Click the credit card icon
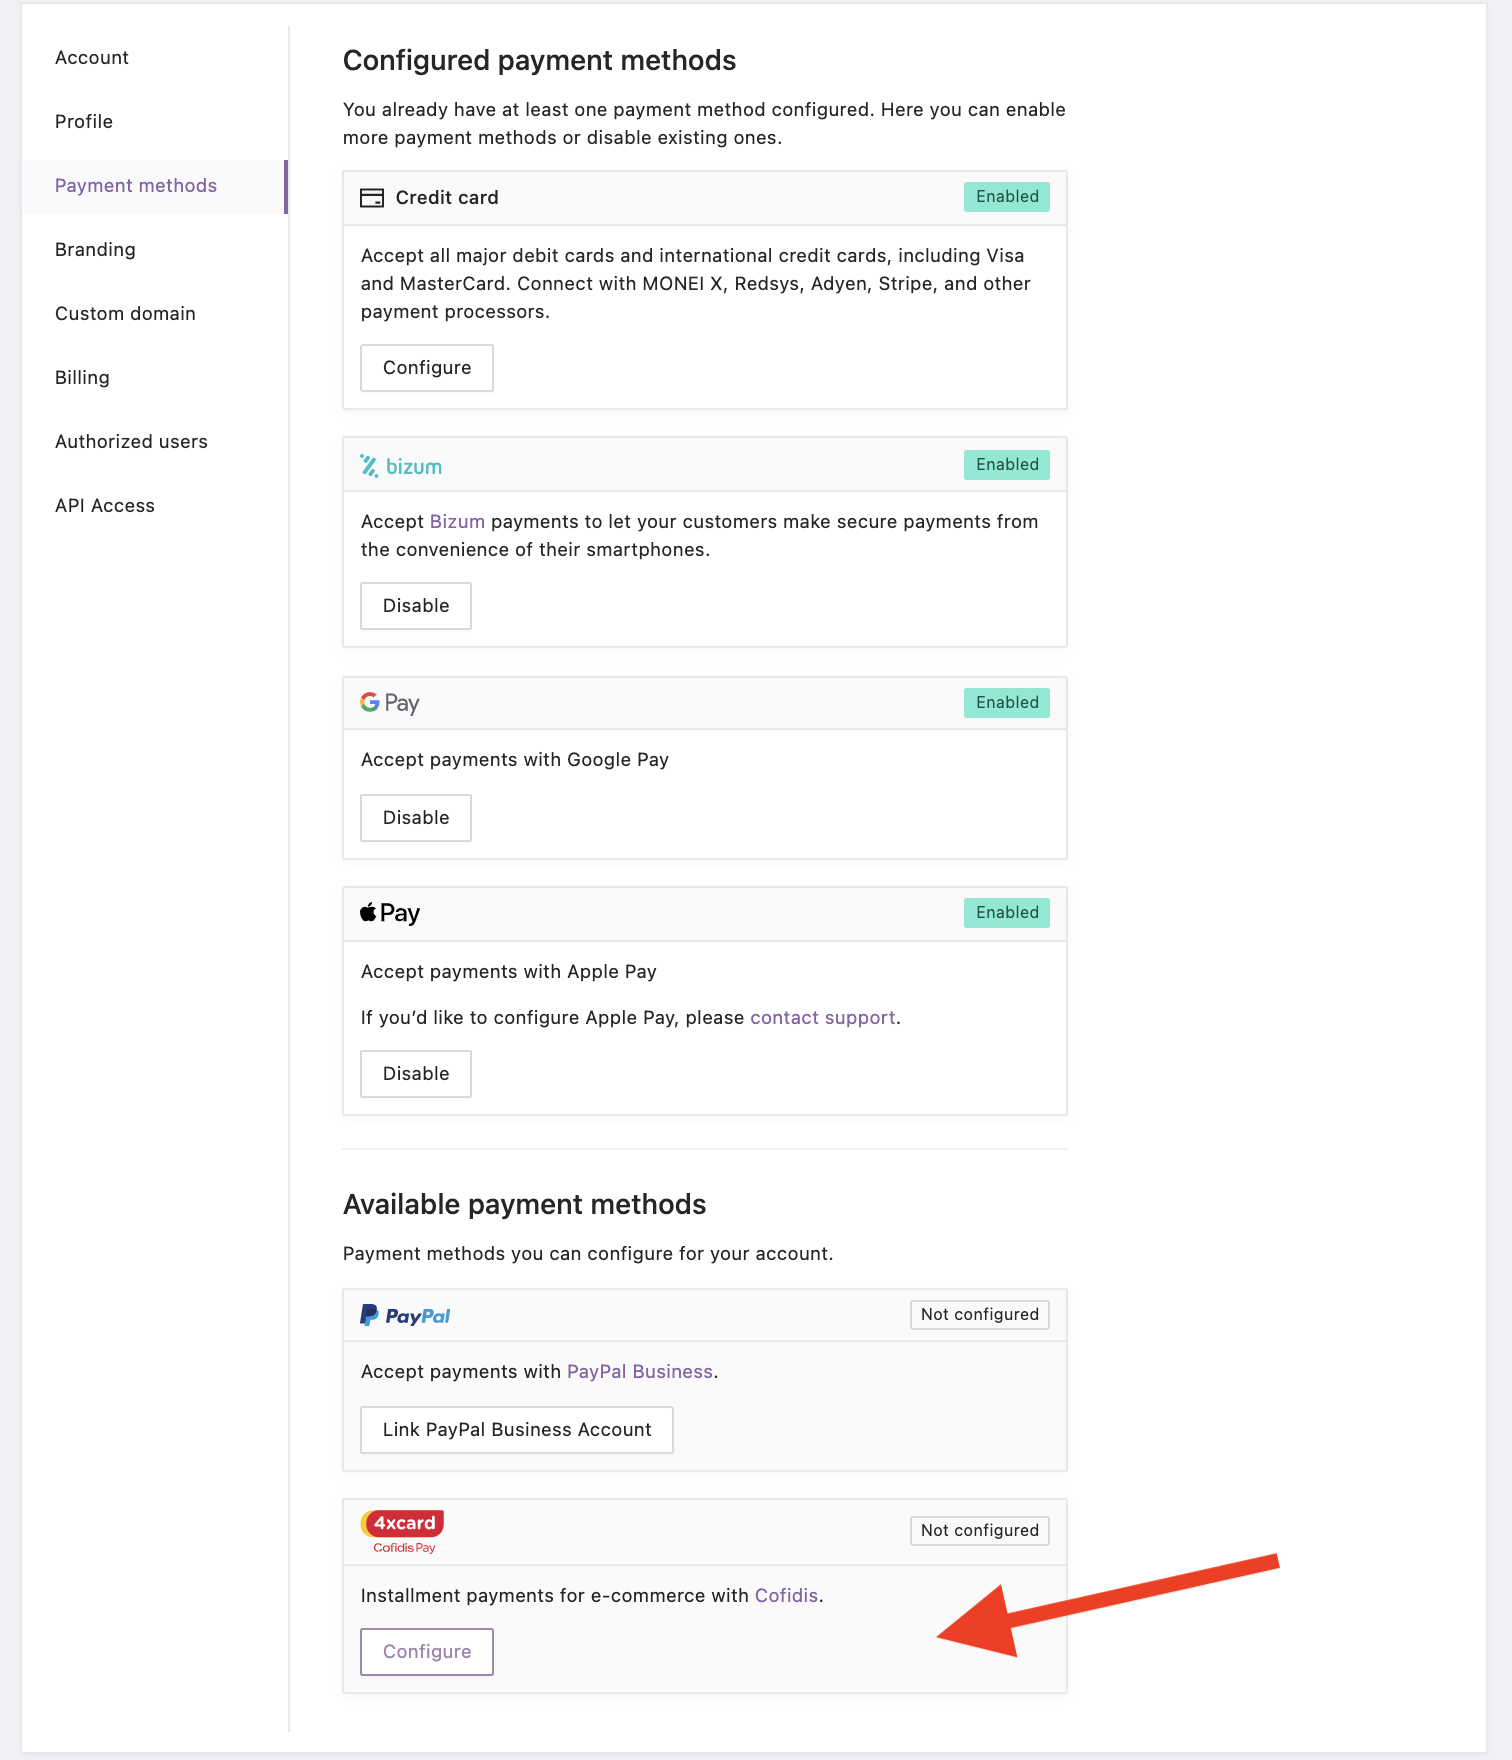 pyautogui.click(x=372, y=198)
